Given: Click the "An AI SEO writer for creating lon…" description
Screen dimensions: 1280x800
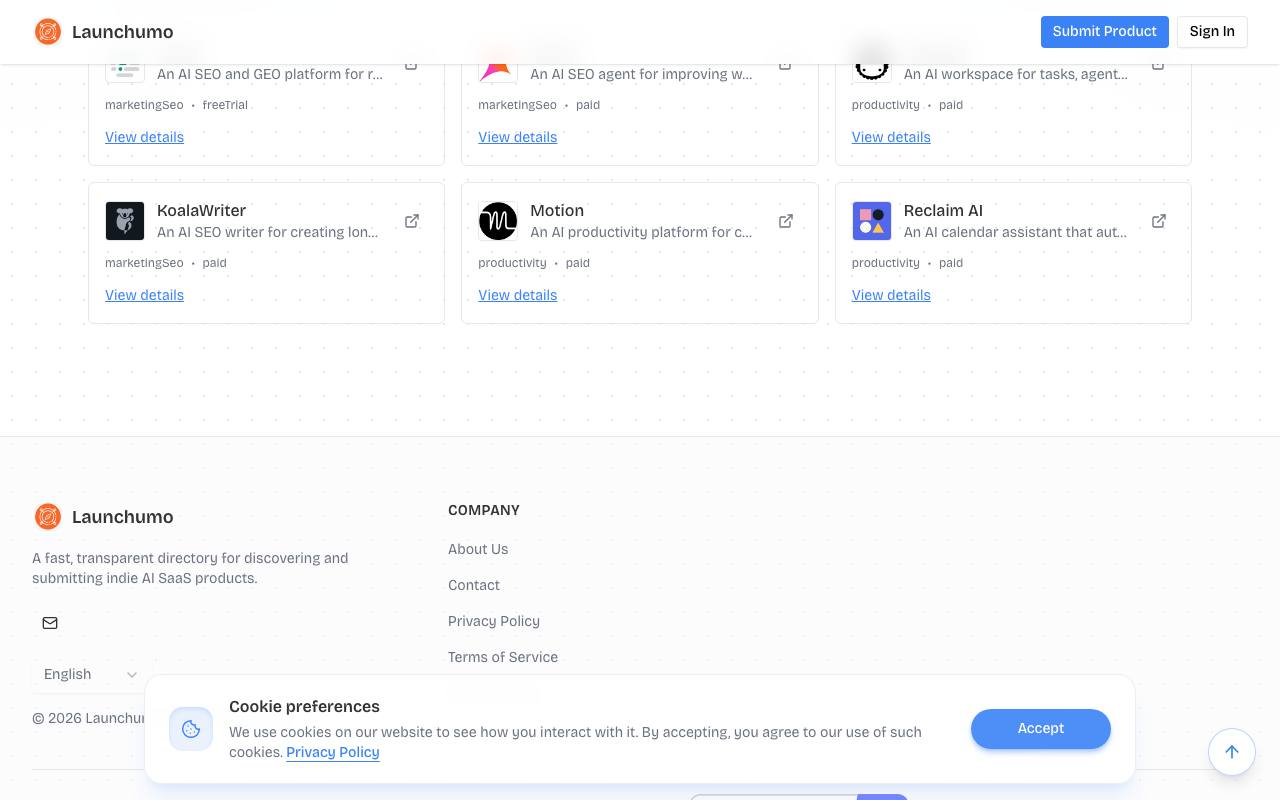Looking at the screenshot, I should 268,232.
